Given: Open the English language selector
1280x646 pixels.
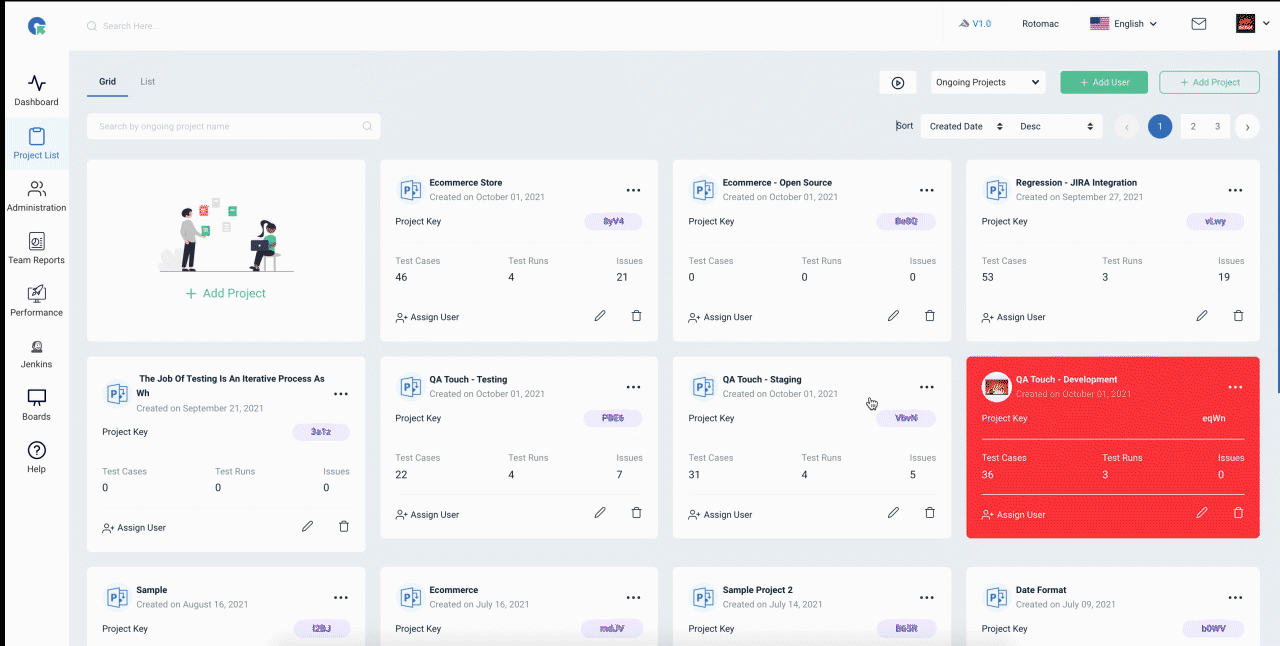Looking at the screenshot, I should click(x=1124, y=24).
